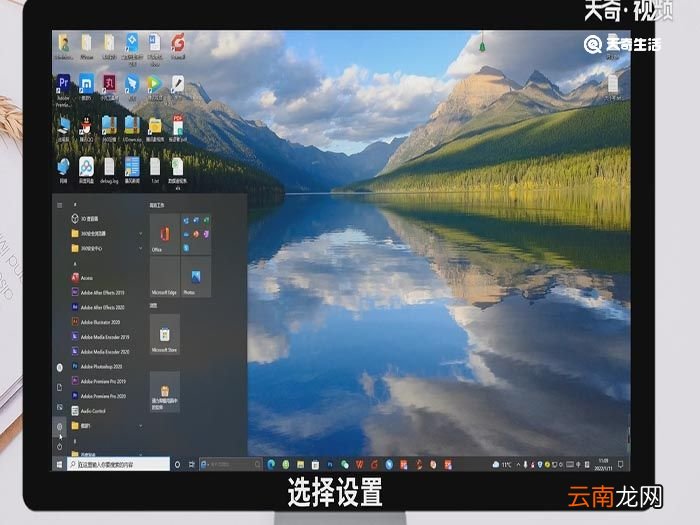Open the weather 11°C taskbar widget
The width and height of the screenshot is (700, 525).
(x=501, y=465)
